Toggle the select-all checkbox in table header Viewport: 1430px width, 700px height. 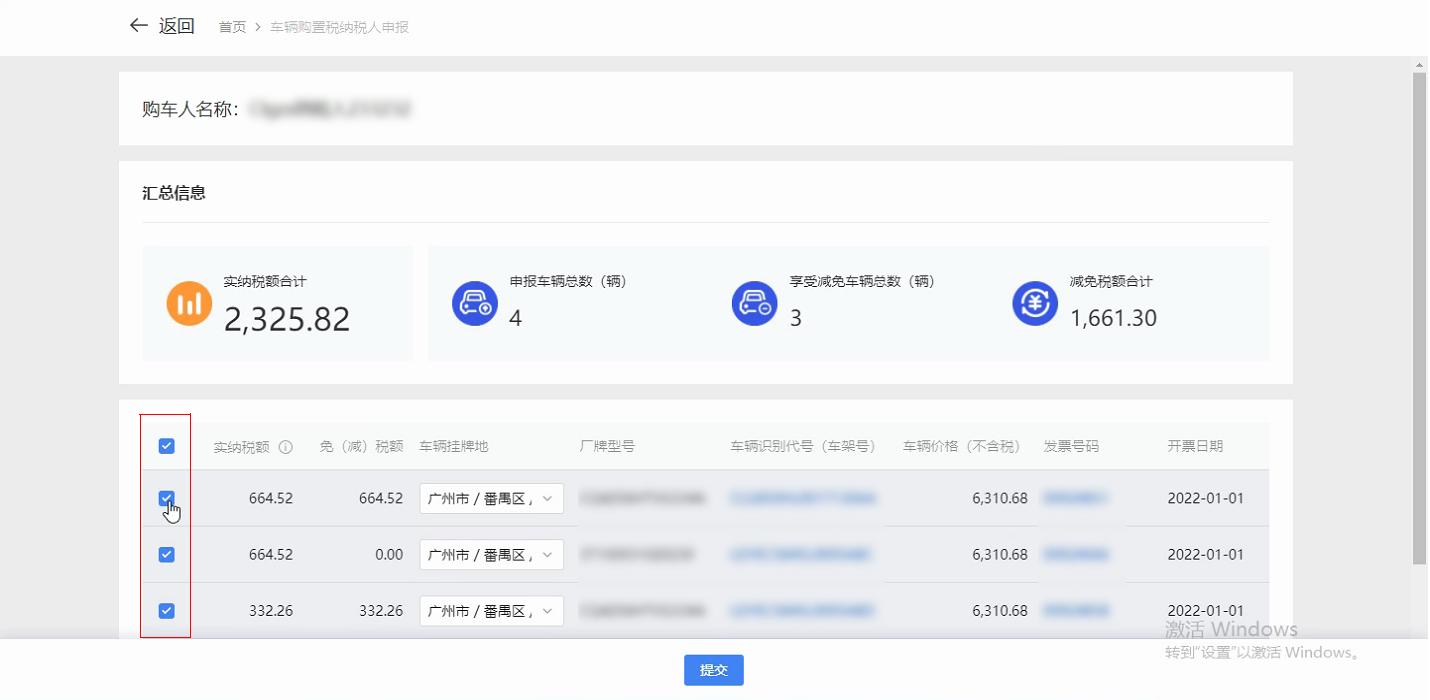167,446
